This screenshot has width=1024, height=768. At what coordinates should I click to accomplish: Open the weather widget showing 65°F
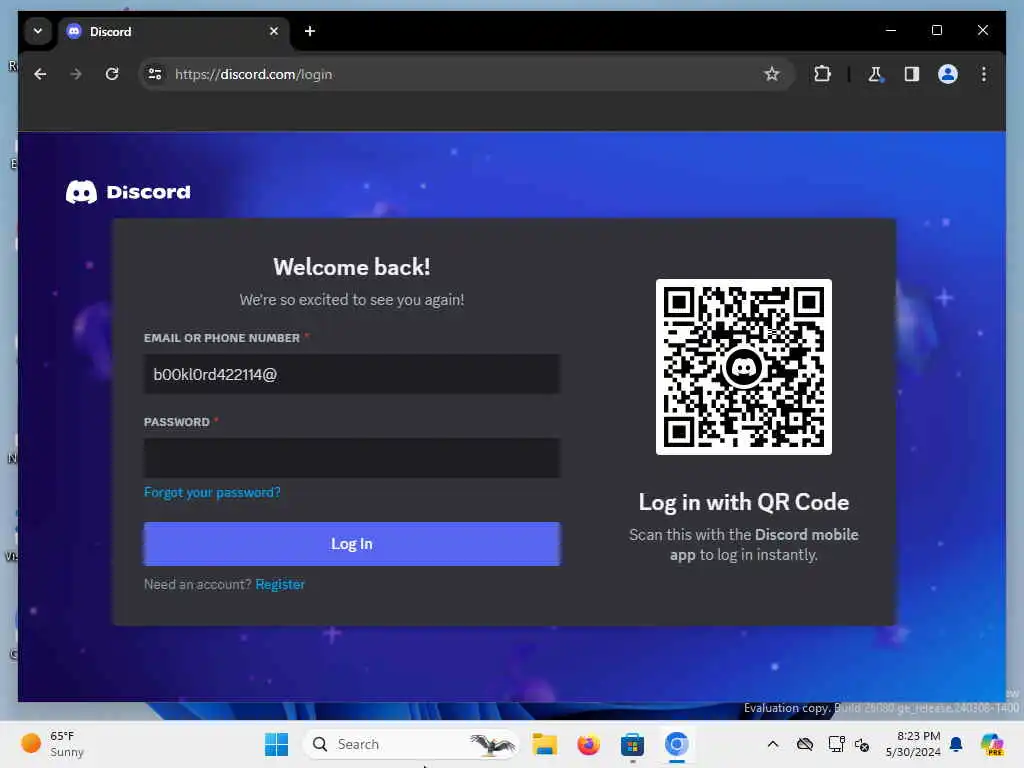(54, 744)
